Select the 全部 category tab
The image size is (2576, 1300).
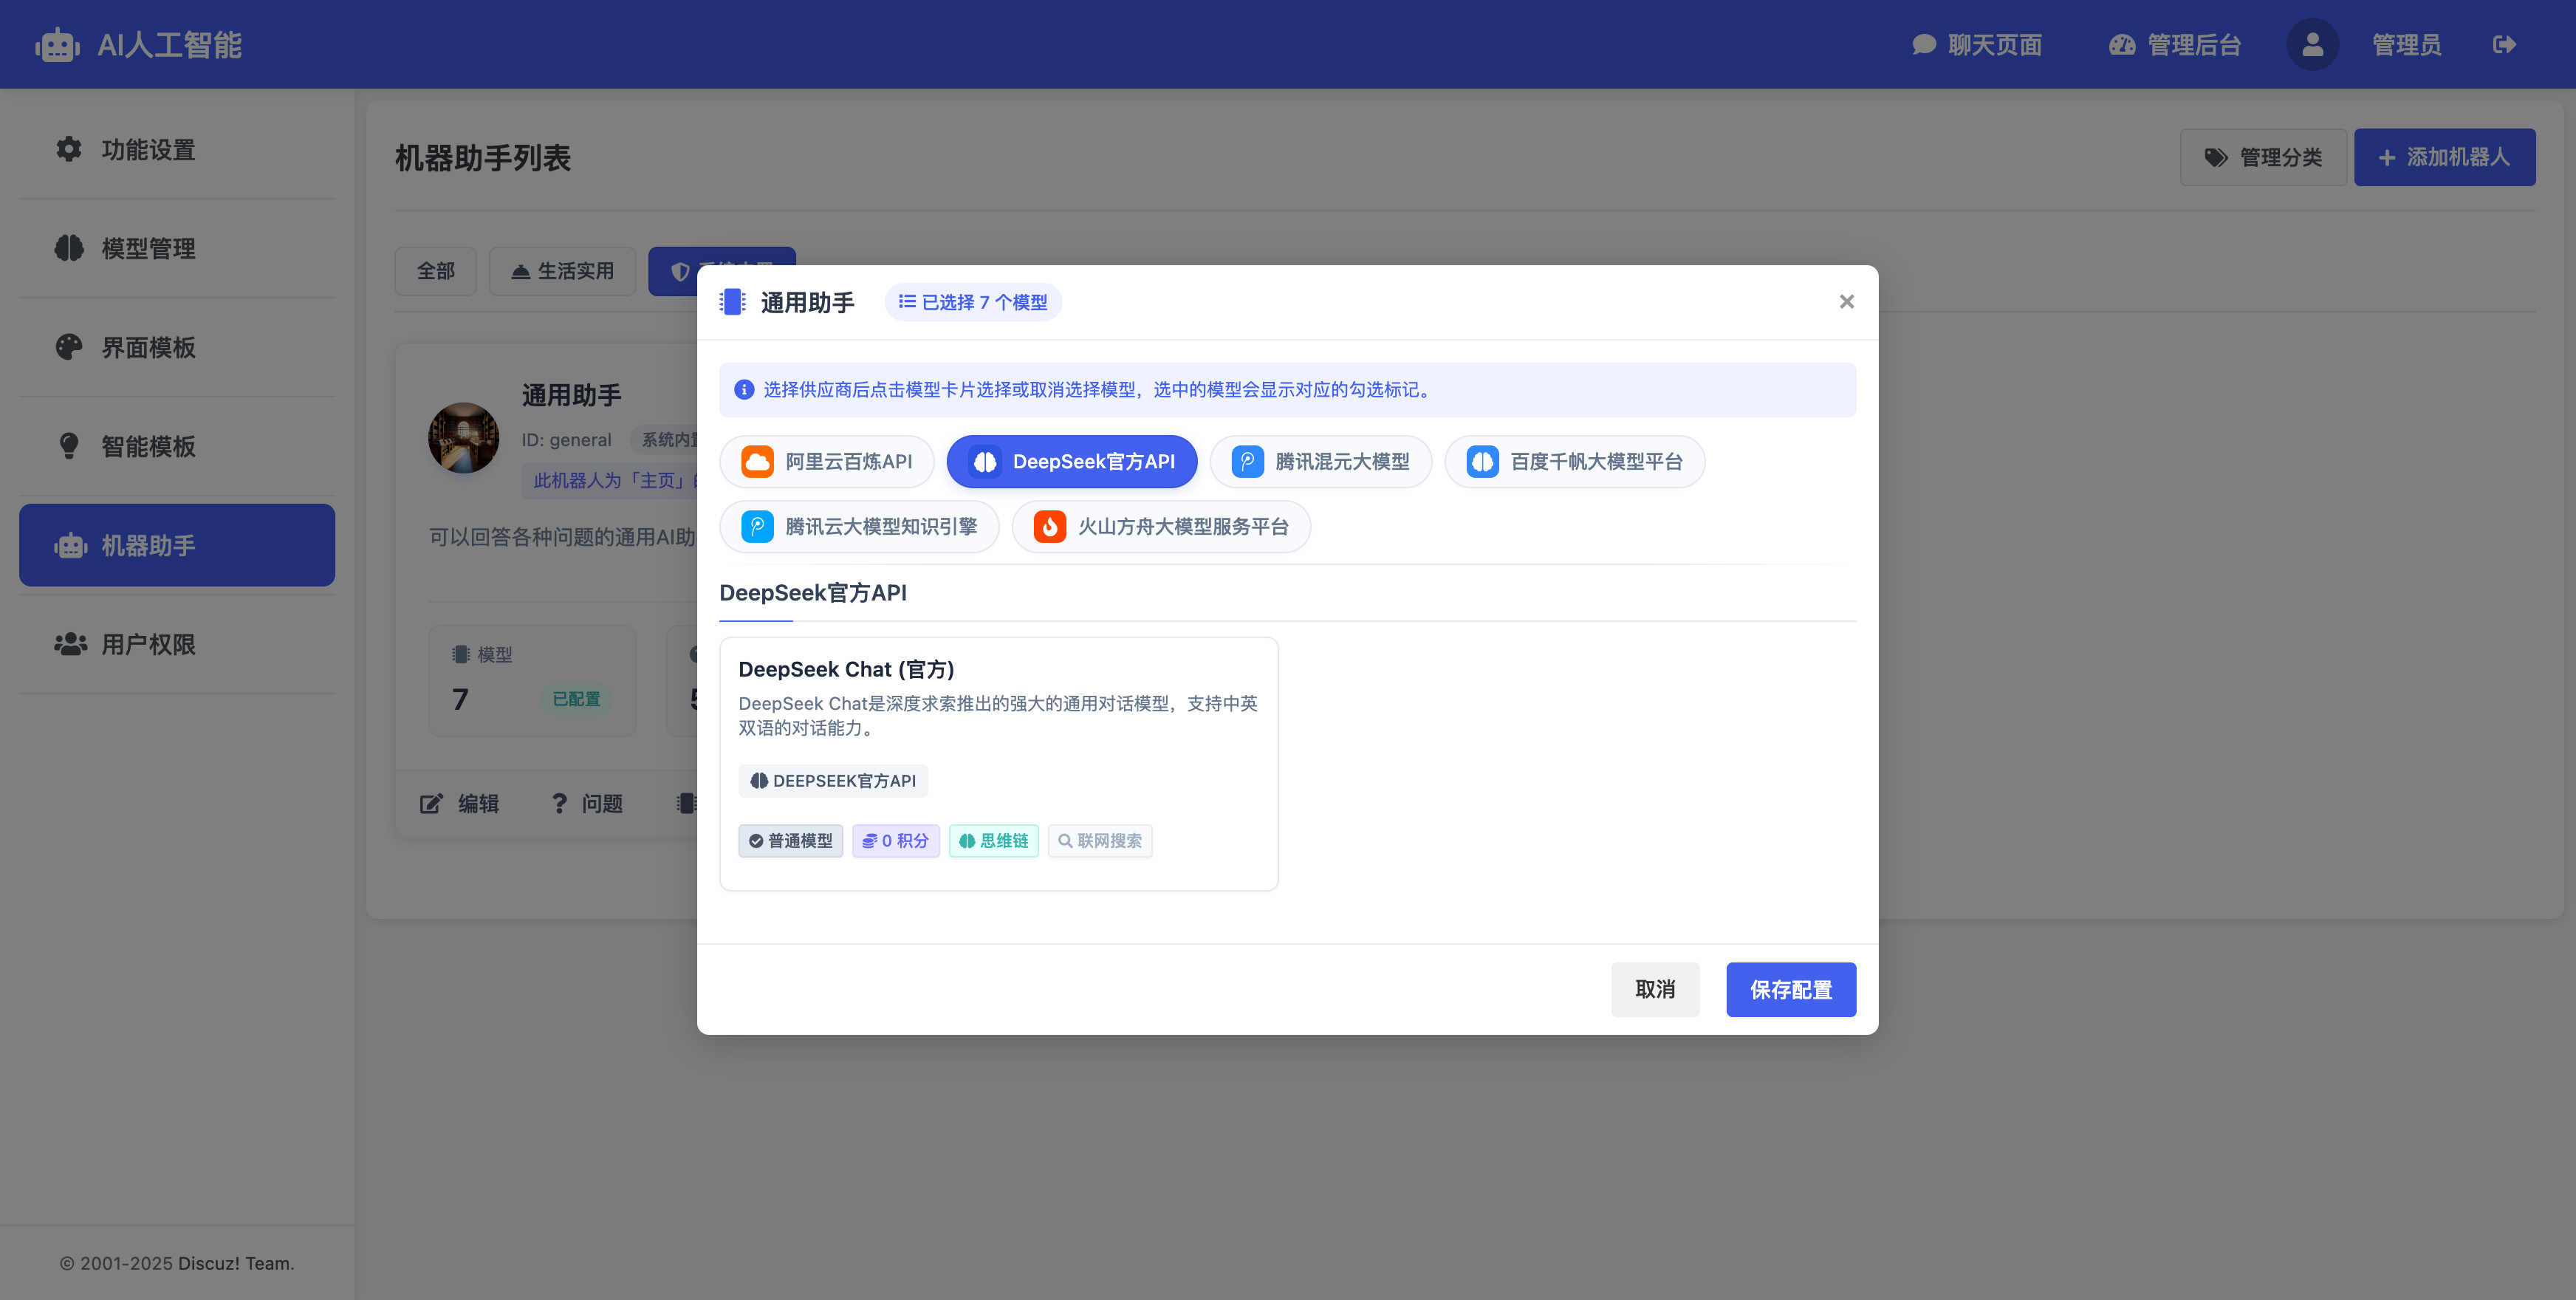(435, 271)
